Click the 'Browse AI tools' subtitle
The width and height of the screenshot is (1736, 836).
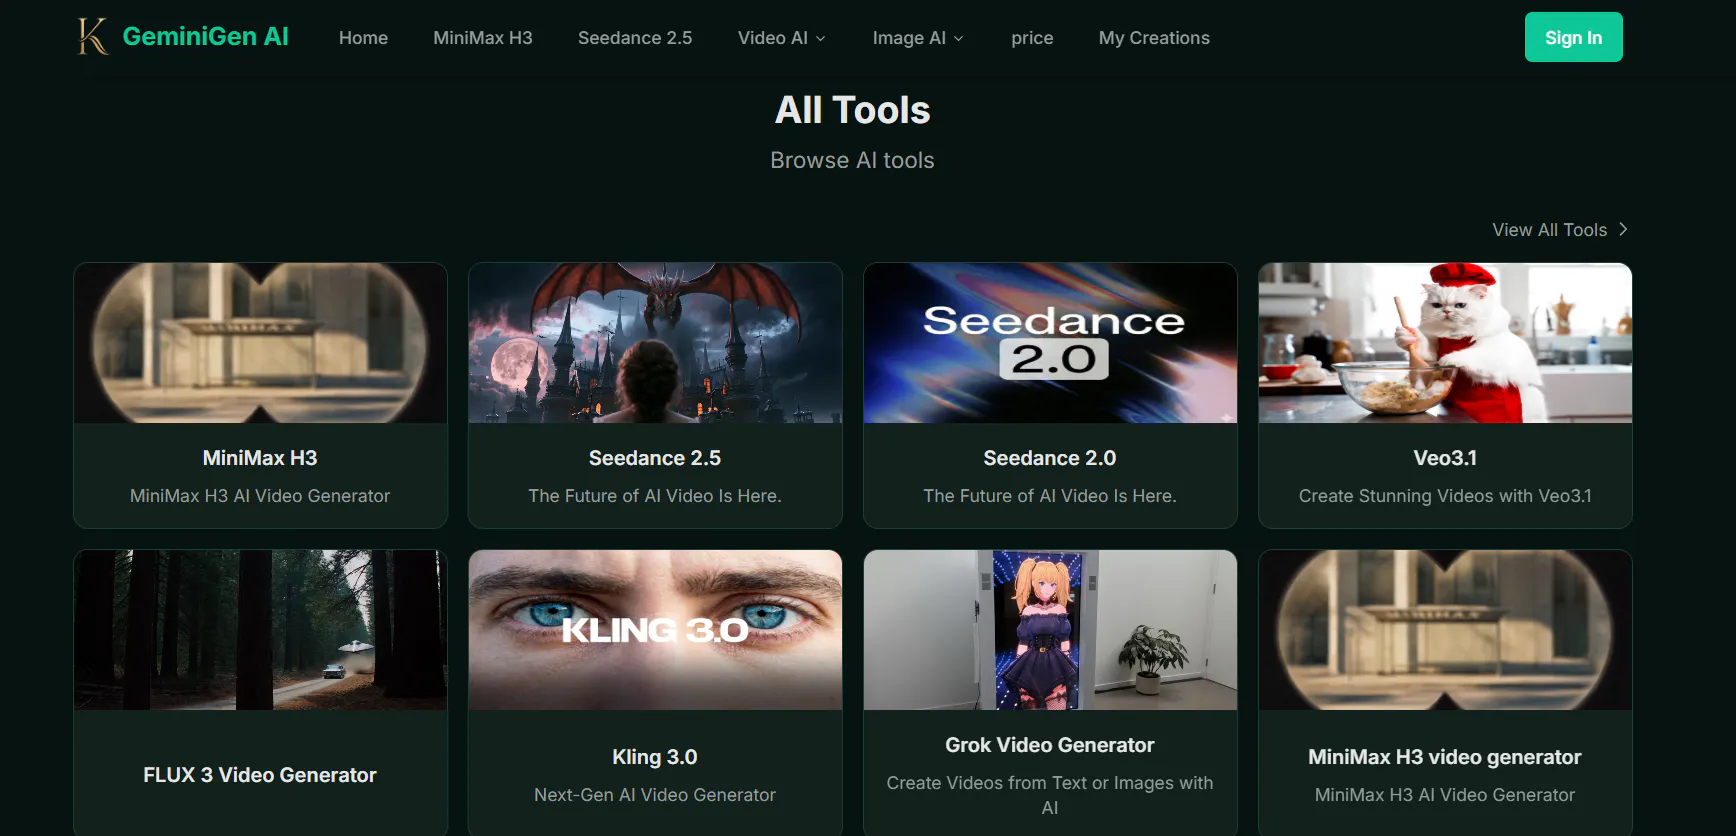point(853,160)
